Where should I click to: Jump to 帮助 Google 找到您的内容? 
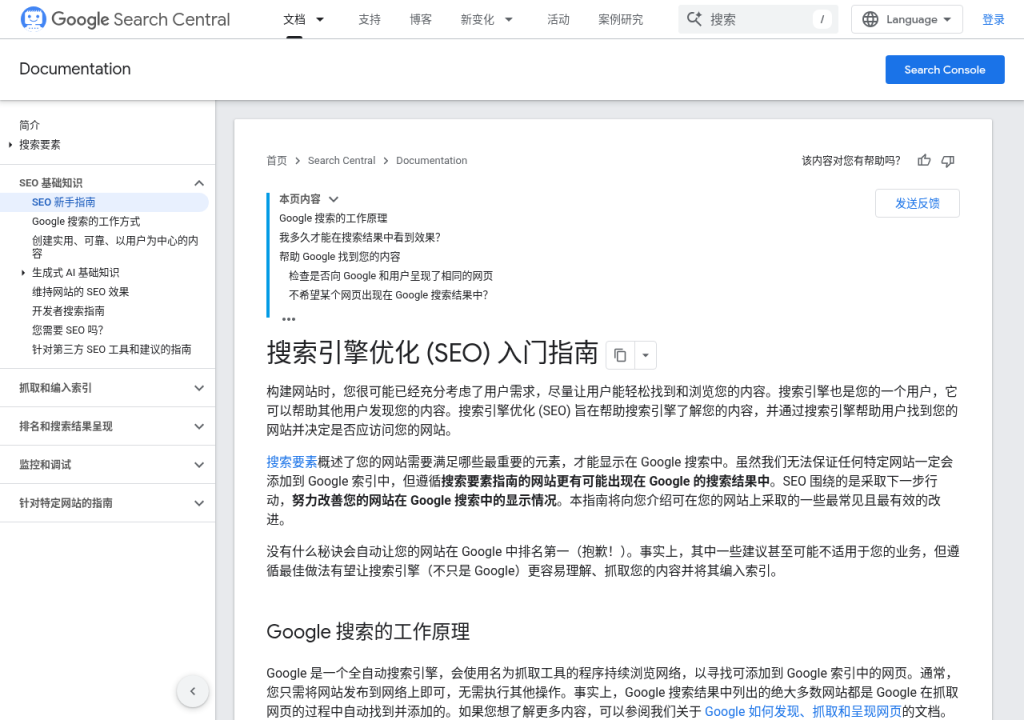click(340, 257)
